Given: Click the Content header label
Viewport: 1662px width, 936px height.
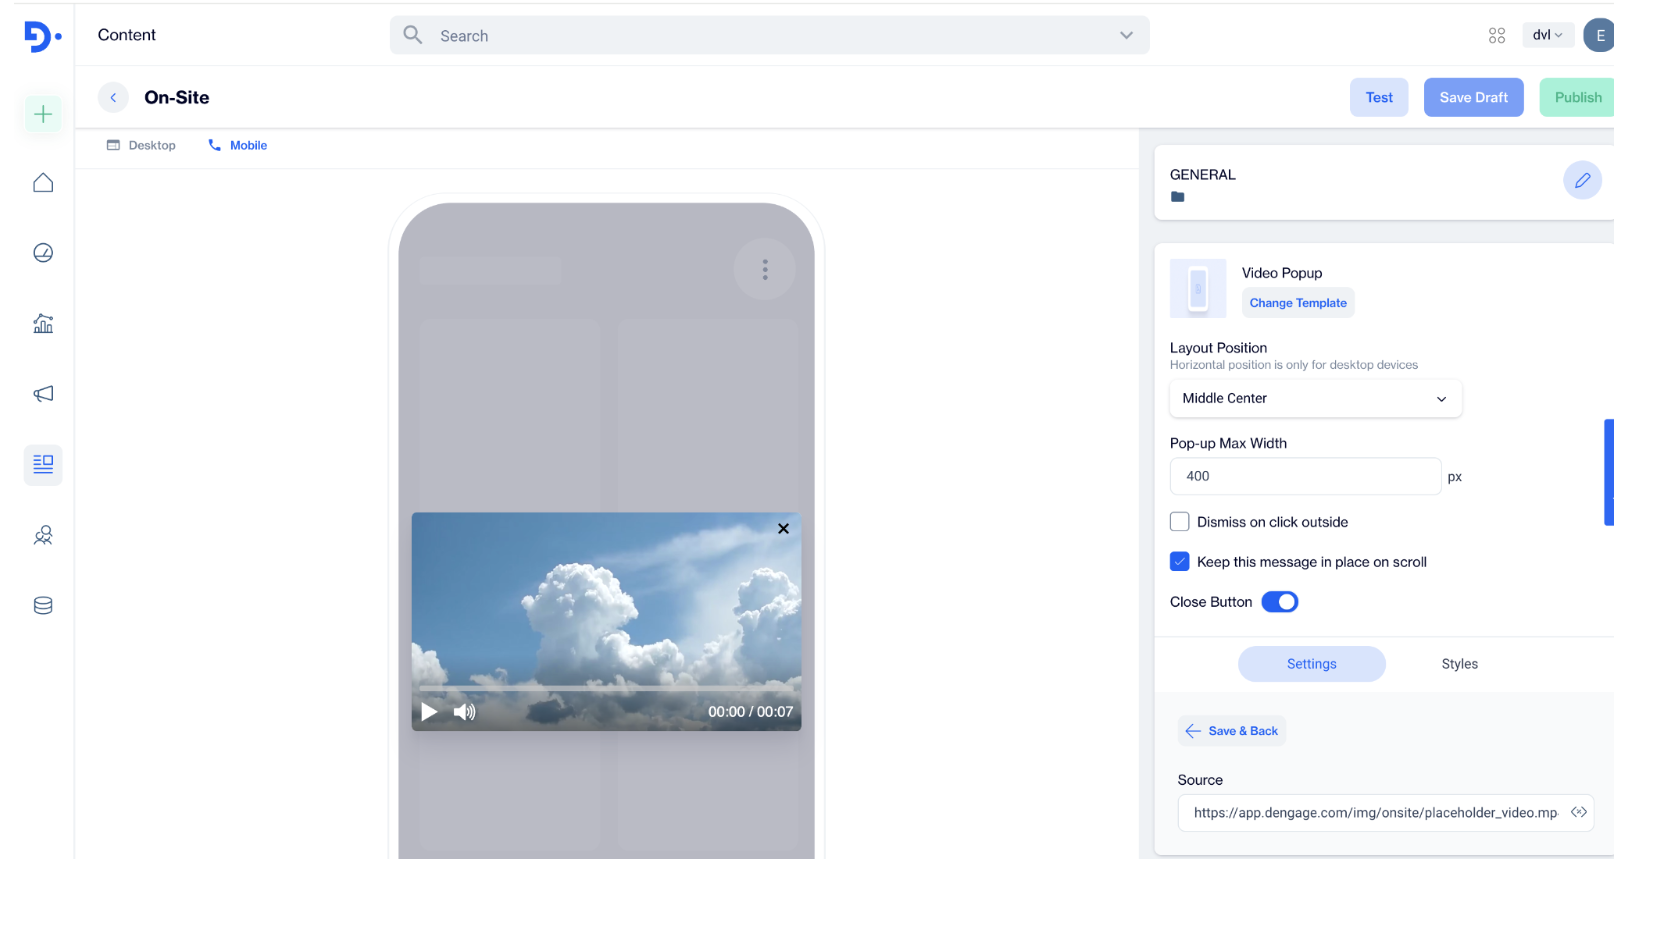Looking at the screenshot, I should click(x=127, y=35).
